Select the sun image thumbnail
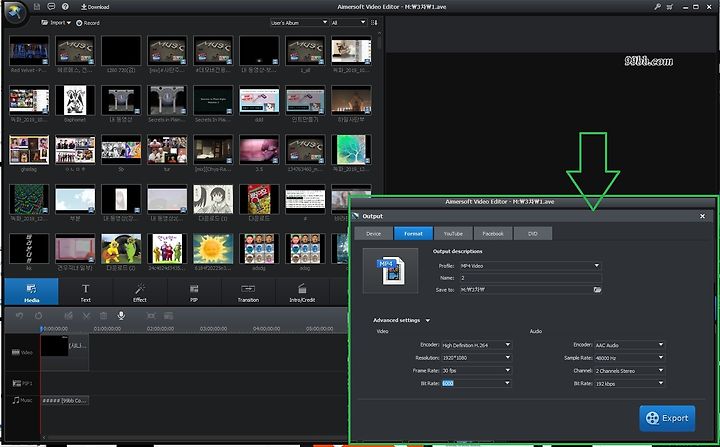The width and height of the screenshot is (720, 447). coord(213,249)
